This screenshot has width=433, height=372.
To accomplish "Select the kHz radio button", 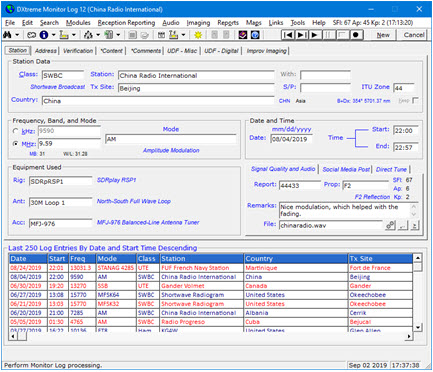I will coord(15,131).
